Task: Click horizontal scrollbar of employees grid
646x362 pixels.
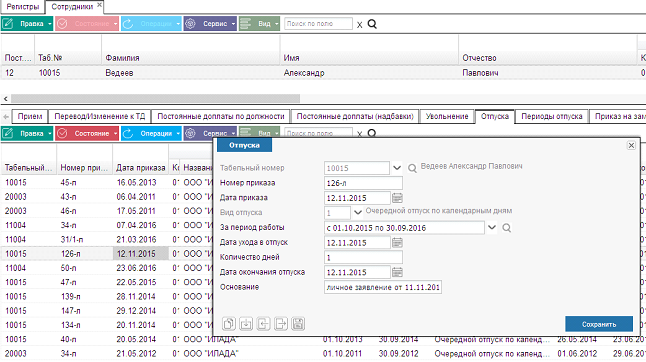Action: point(155,99)
